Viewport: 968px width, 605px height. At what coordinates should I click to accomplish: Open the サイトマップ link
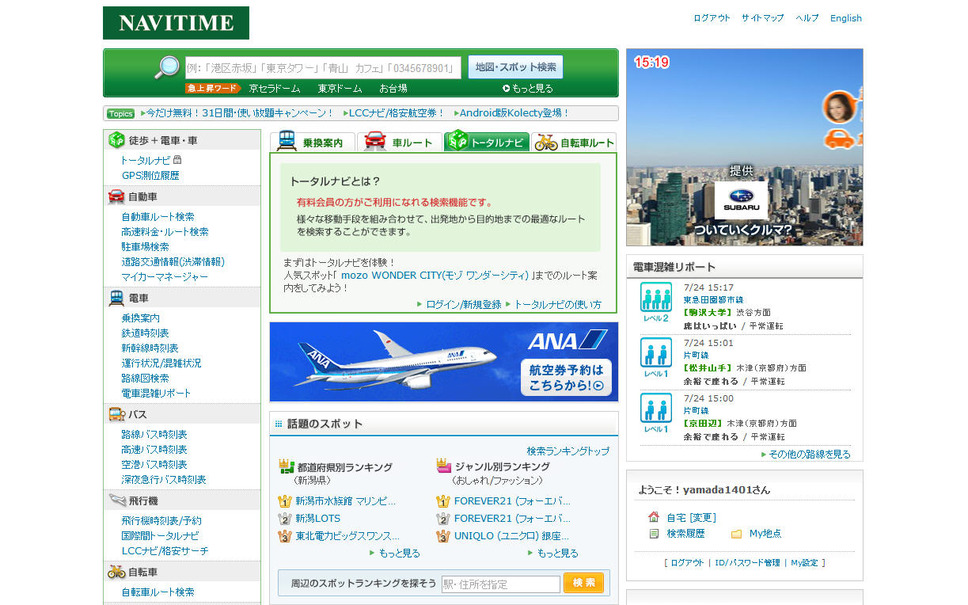(x=762, y=19)
